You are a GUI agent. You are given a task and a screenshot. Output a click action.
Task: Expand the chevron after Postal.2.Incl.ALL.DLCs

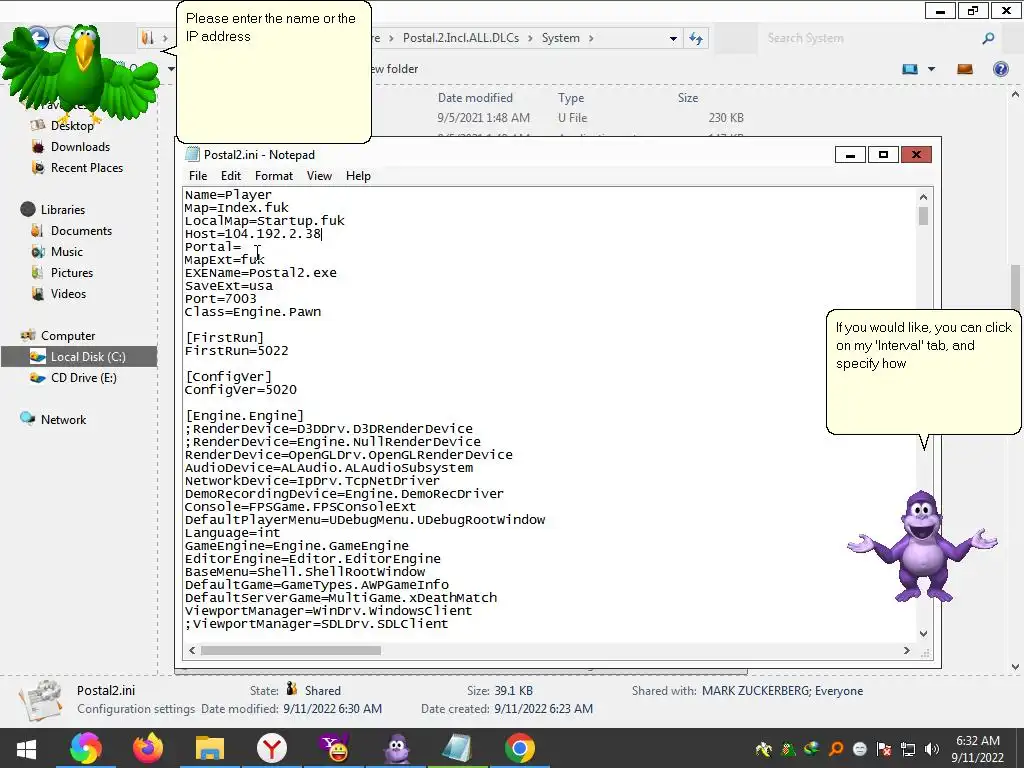(x=530, y=39)
